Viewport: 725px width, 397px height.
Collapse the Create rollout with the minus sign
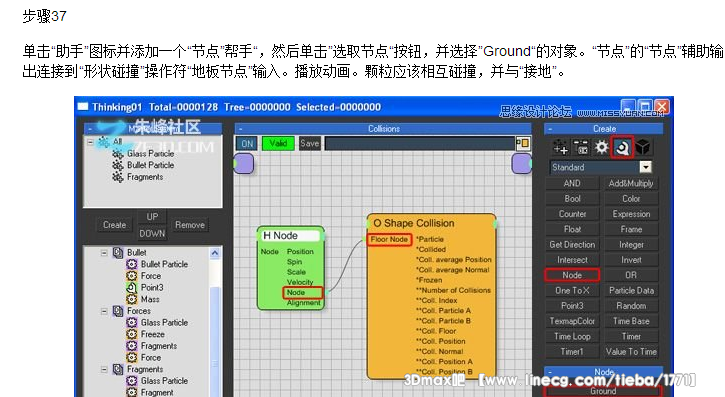(x=550, y=129)
